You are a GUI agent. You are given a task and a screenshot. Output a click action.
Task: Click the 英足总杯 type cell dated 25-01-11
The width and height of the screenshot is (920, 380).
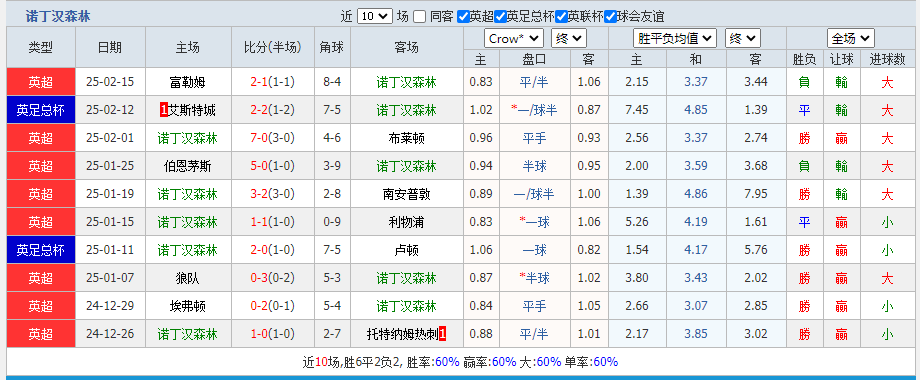40,250
